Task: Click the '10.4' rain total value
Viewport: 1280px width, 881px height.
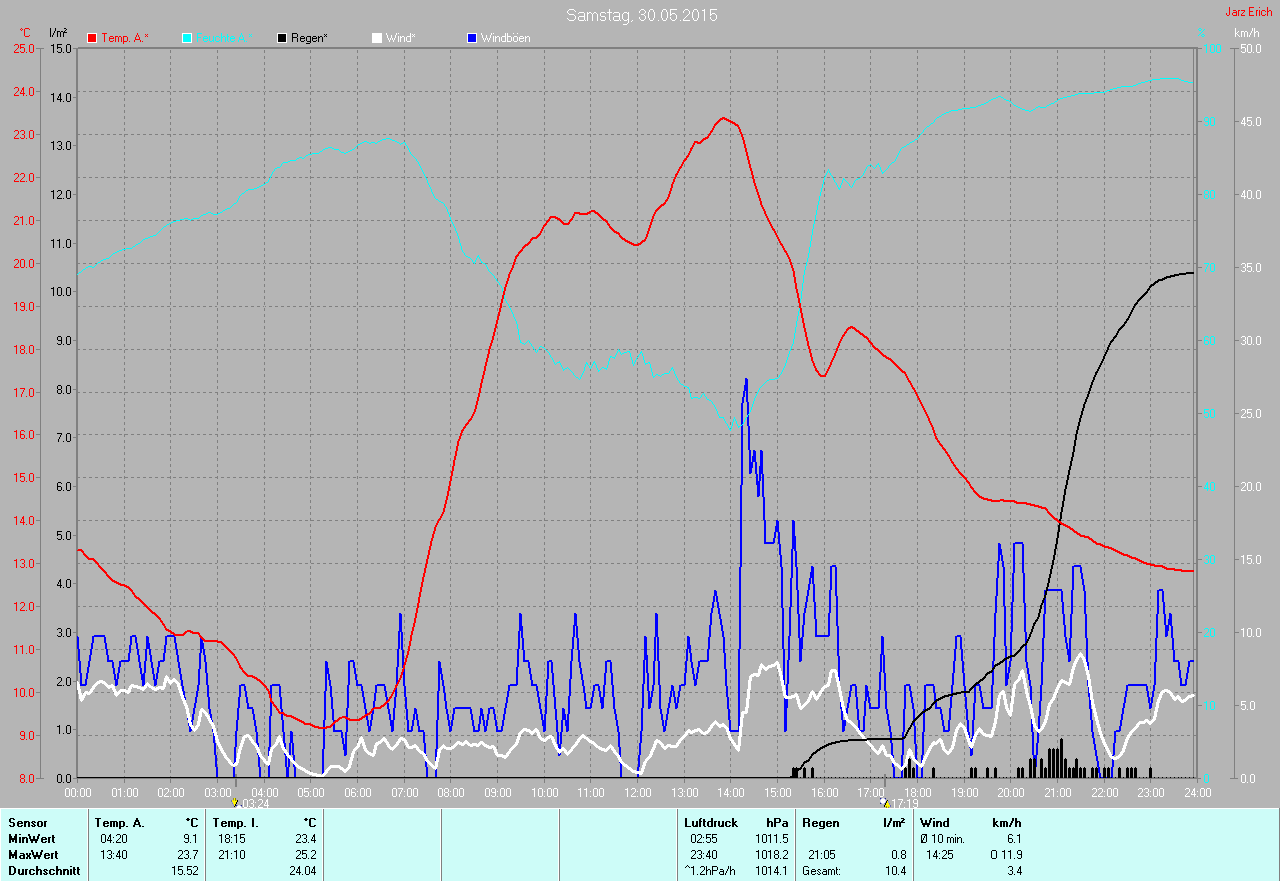Action: [x=895, y=871]
